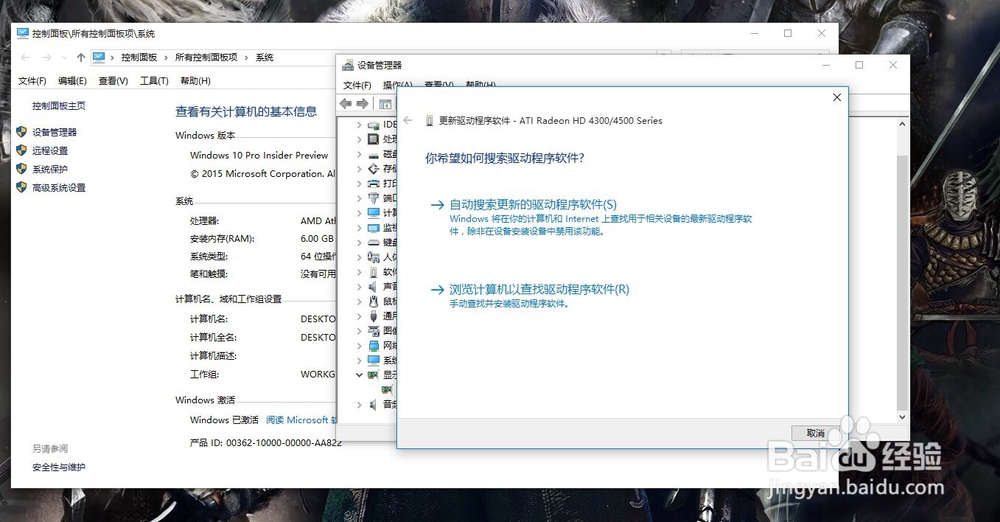The width and height of the screenshot is (1000, 522).
Task: Open 工具(T) menu in Control Panel
Action: pos(154,80)
